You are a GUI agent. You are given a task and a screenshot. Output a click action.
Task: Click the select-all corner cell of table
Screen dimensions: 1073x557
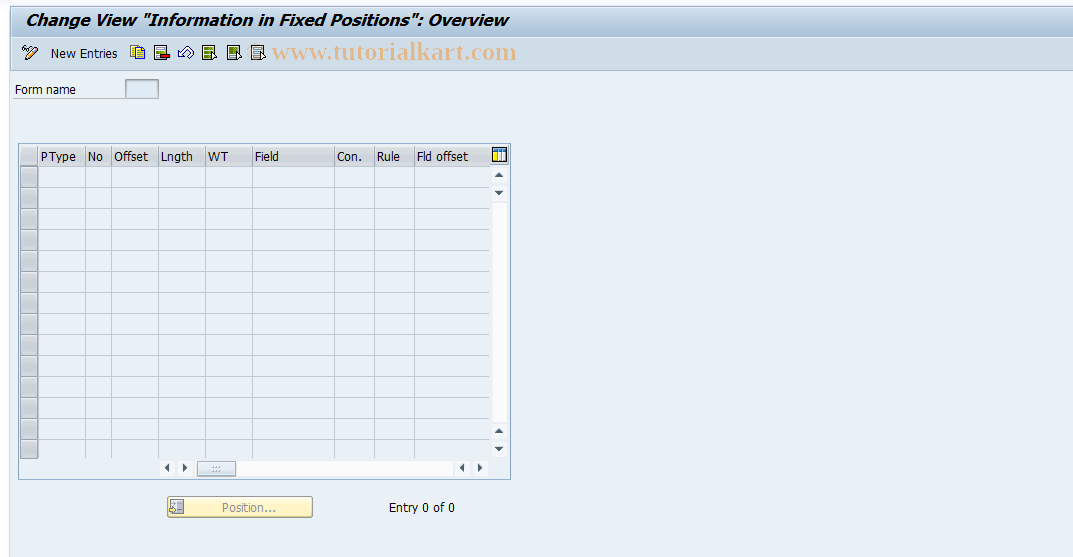point(29,157)
